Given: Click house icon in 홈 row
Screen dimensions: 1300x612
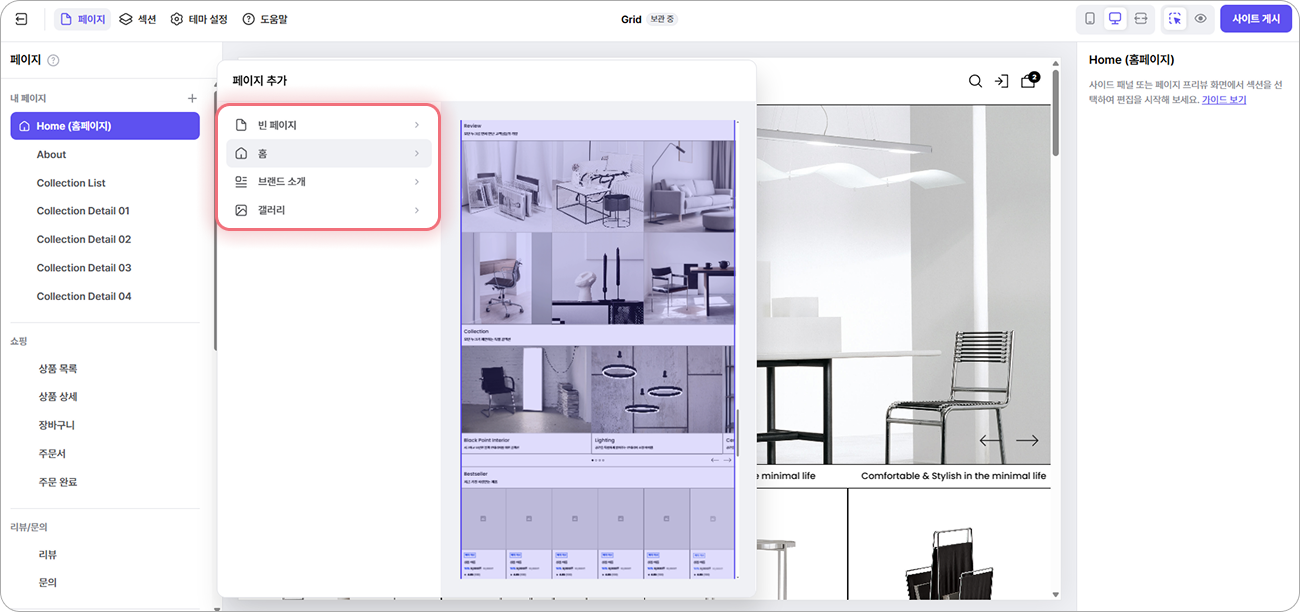Looking at the screenshot, I should click(241, 153).
